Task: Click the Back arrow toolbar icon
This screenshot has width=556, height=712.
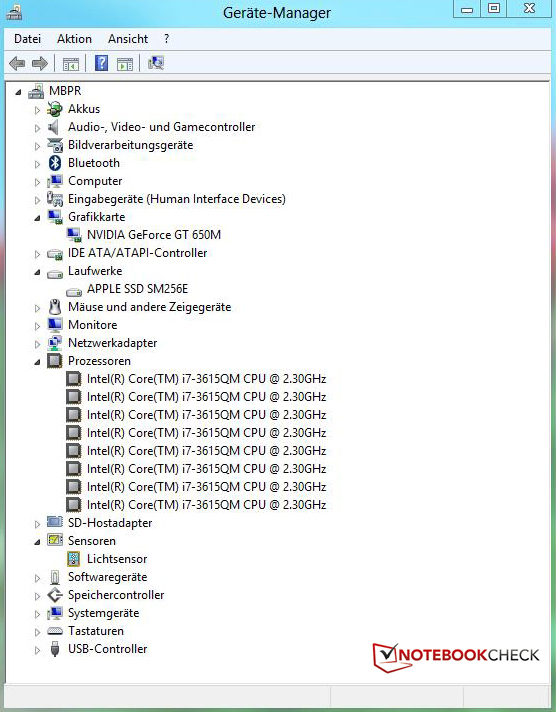Action: tap(17, 63)
